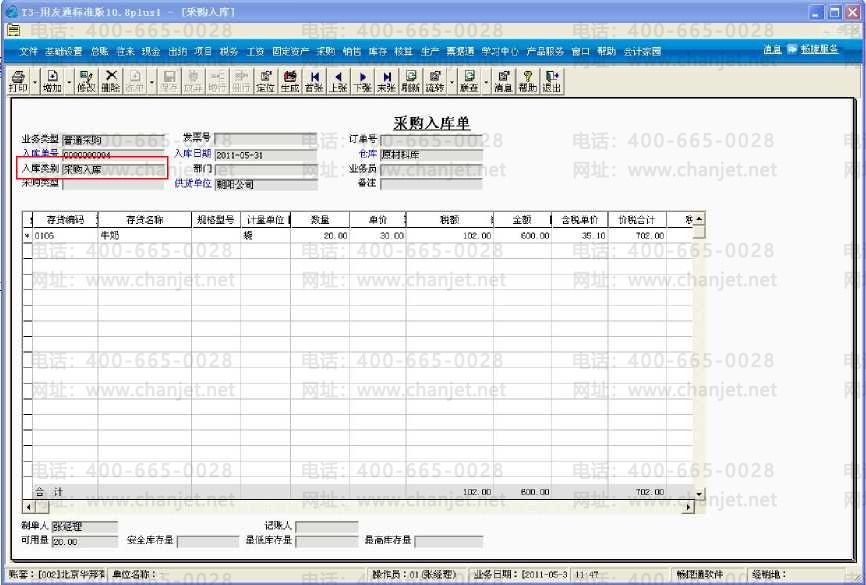Viewport: 866px width, 585px height.
Task: Click cell 0106 in 存货编码 column
Action: tap(65, 235)
